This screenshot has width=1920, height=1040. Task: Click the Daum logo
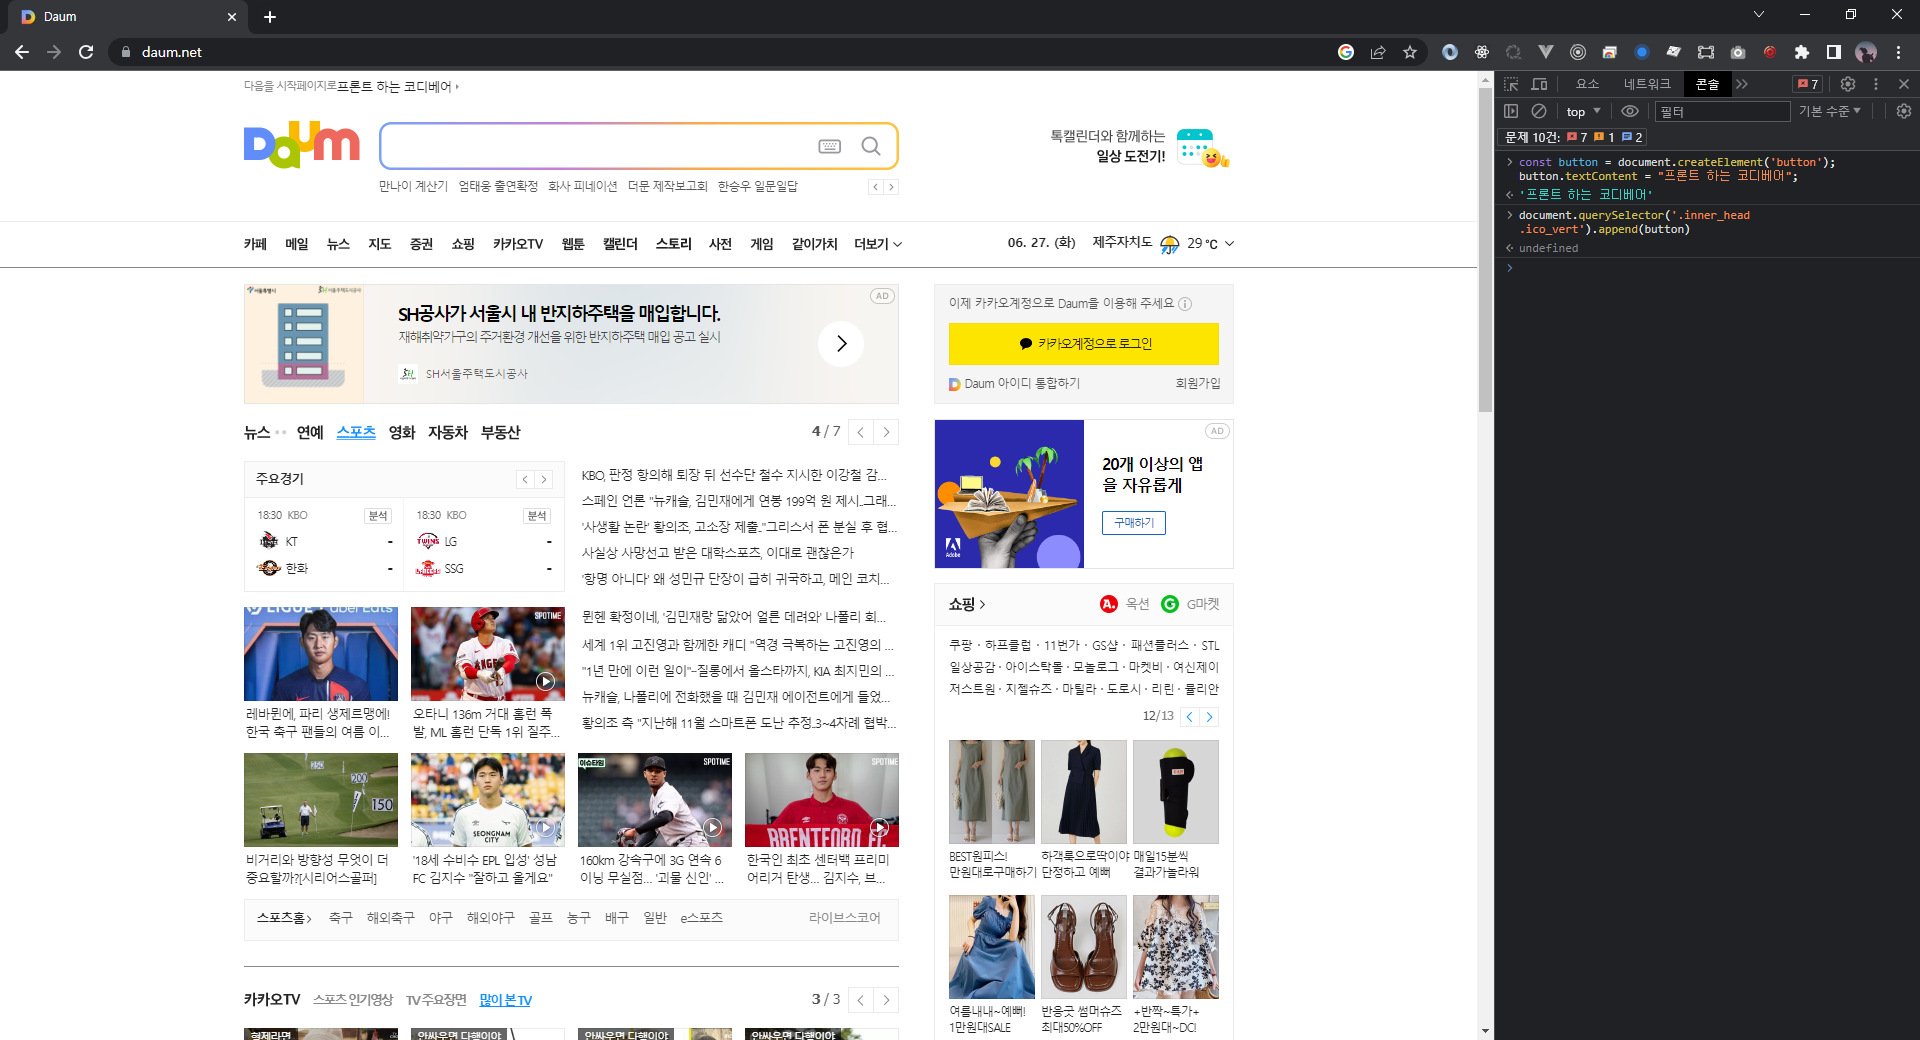pos(301,145)
